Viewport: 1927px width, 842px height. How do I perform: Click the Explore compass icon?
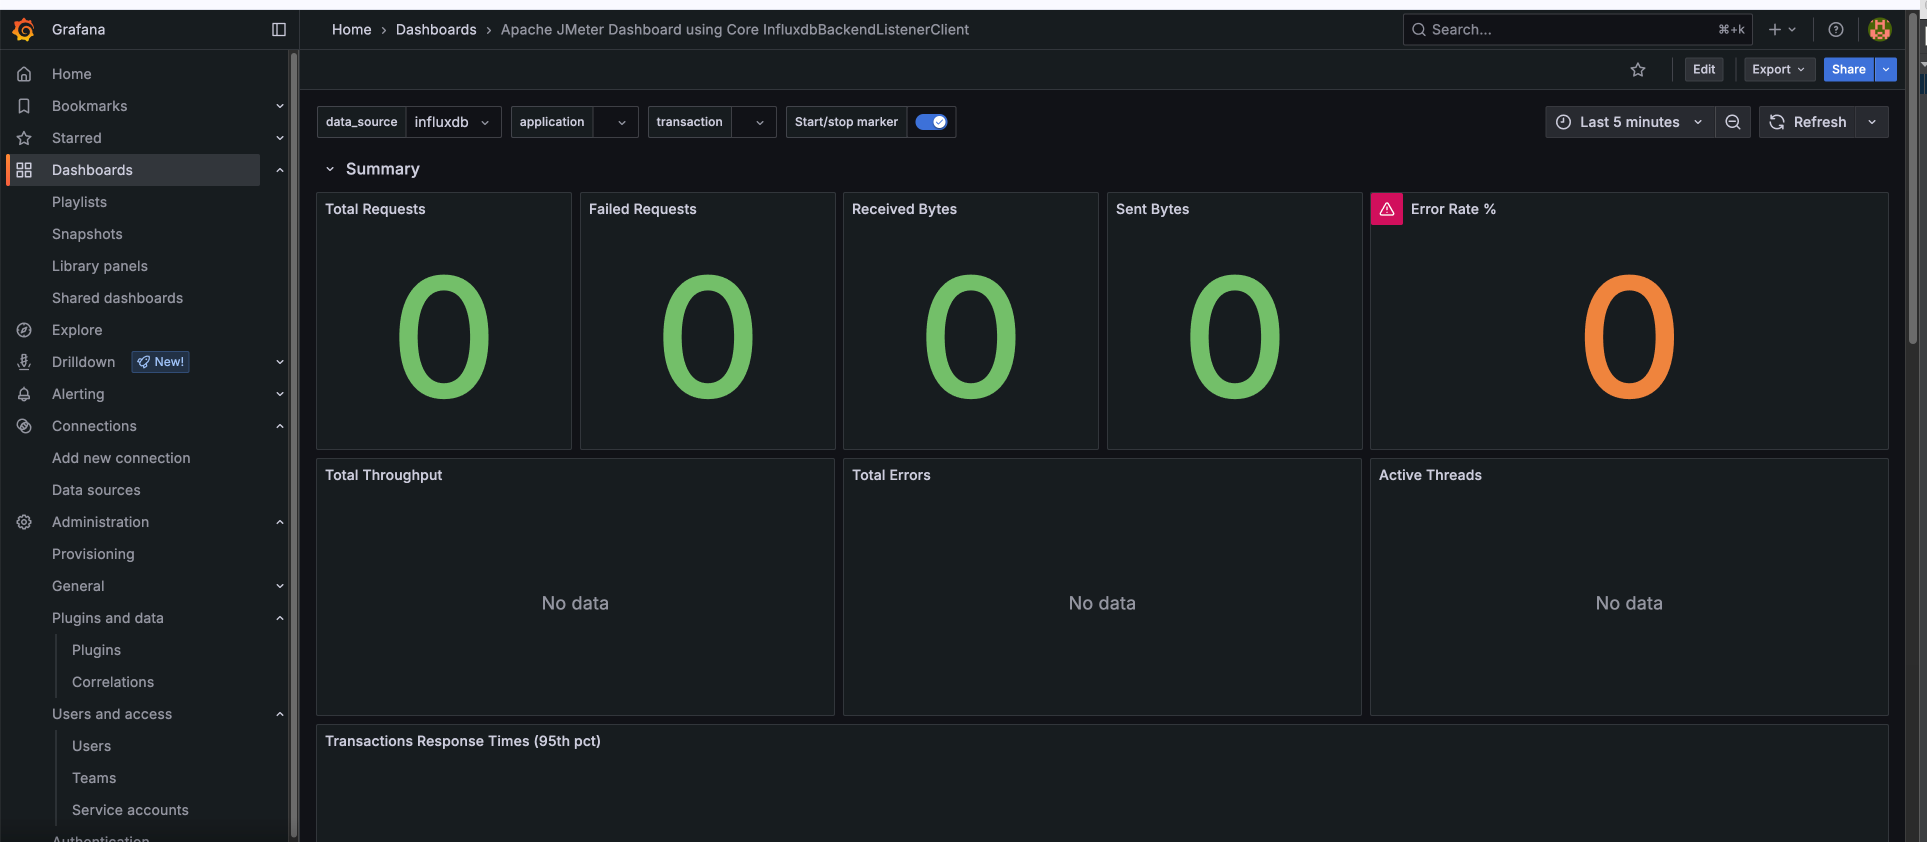pyautogui.click(x=24, y=330)
